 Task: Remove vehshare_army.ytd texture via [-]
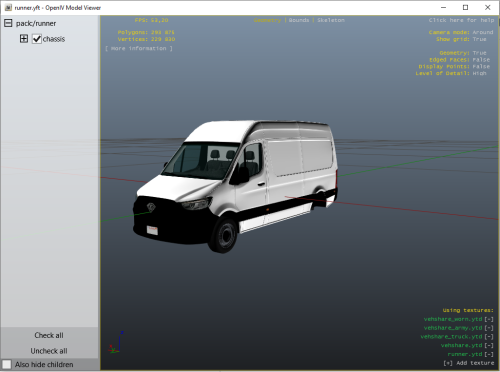point(489,328)
